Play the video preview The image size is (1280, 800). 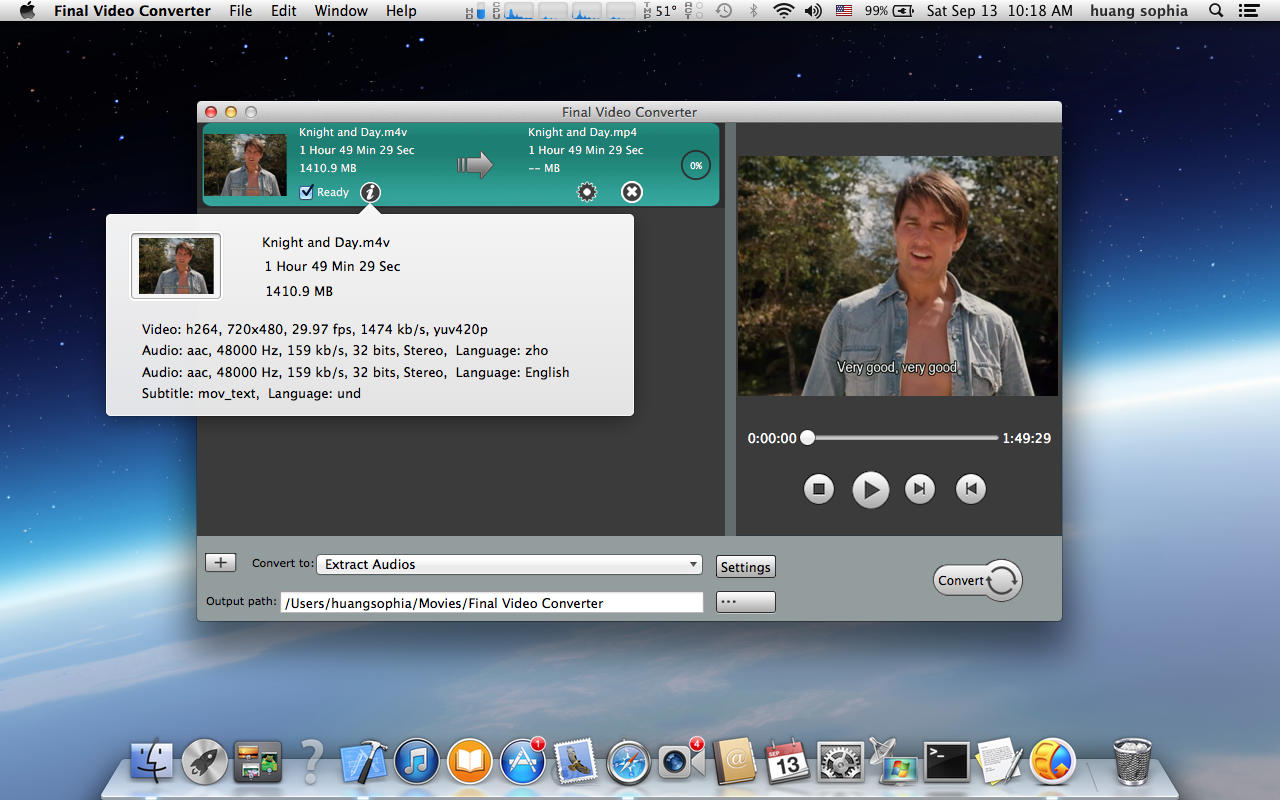(870, 490)
